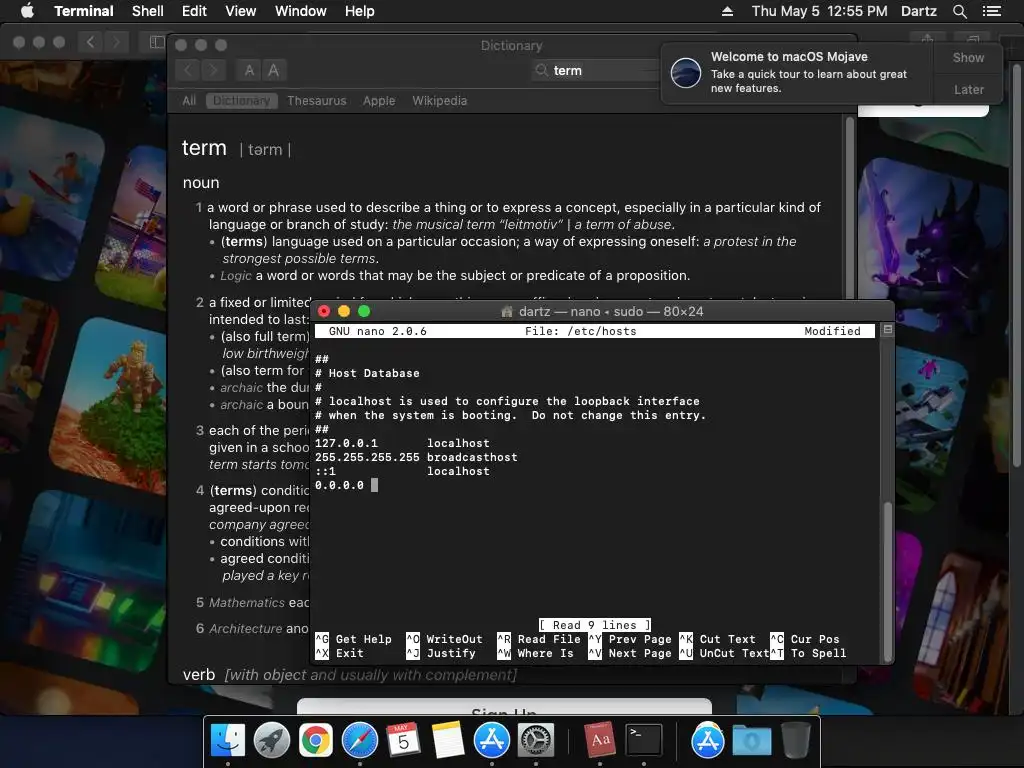Open the Window menu

click(300, 11)
